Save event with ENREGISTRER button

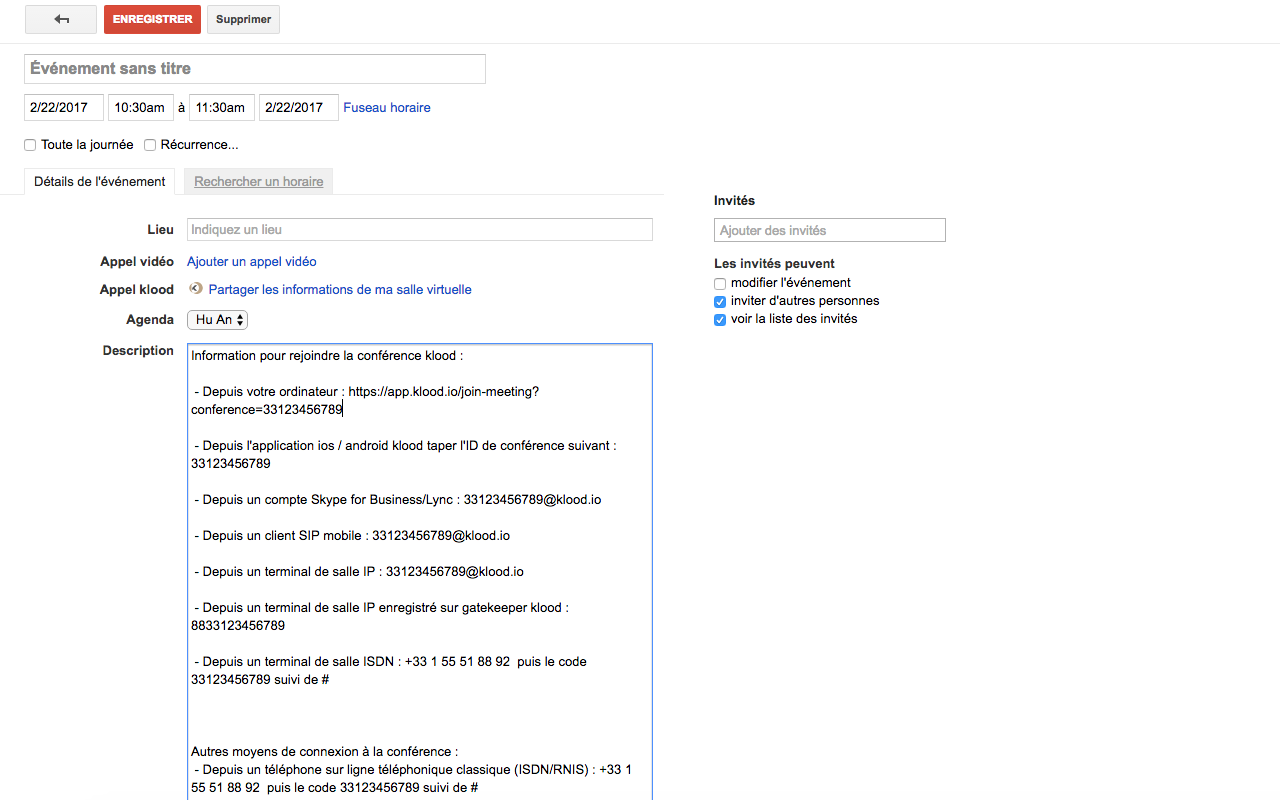pos(152,19)
